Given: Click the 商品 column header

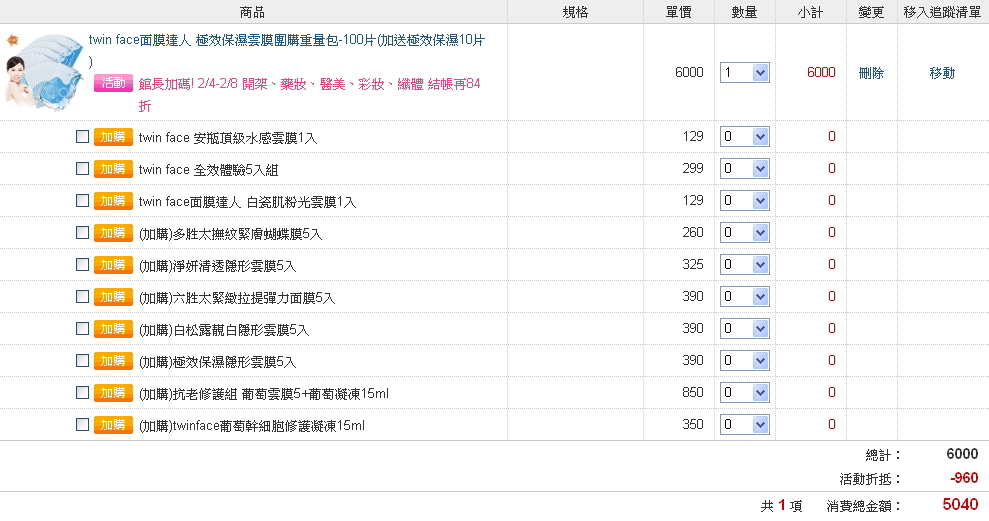Looking at the screenshot, I should coord(252,12).
